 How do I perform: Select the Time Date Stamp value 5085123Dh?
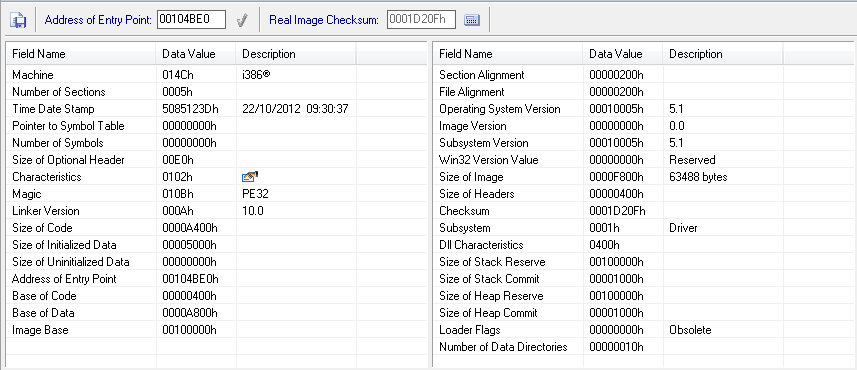[x=190, y=109]
